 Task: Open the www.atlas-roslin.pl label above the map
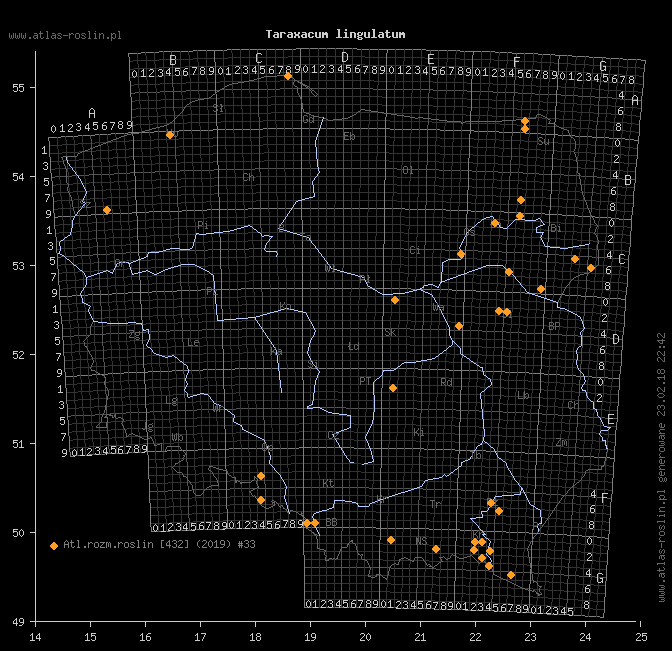65,36
